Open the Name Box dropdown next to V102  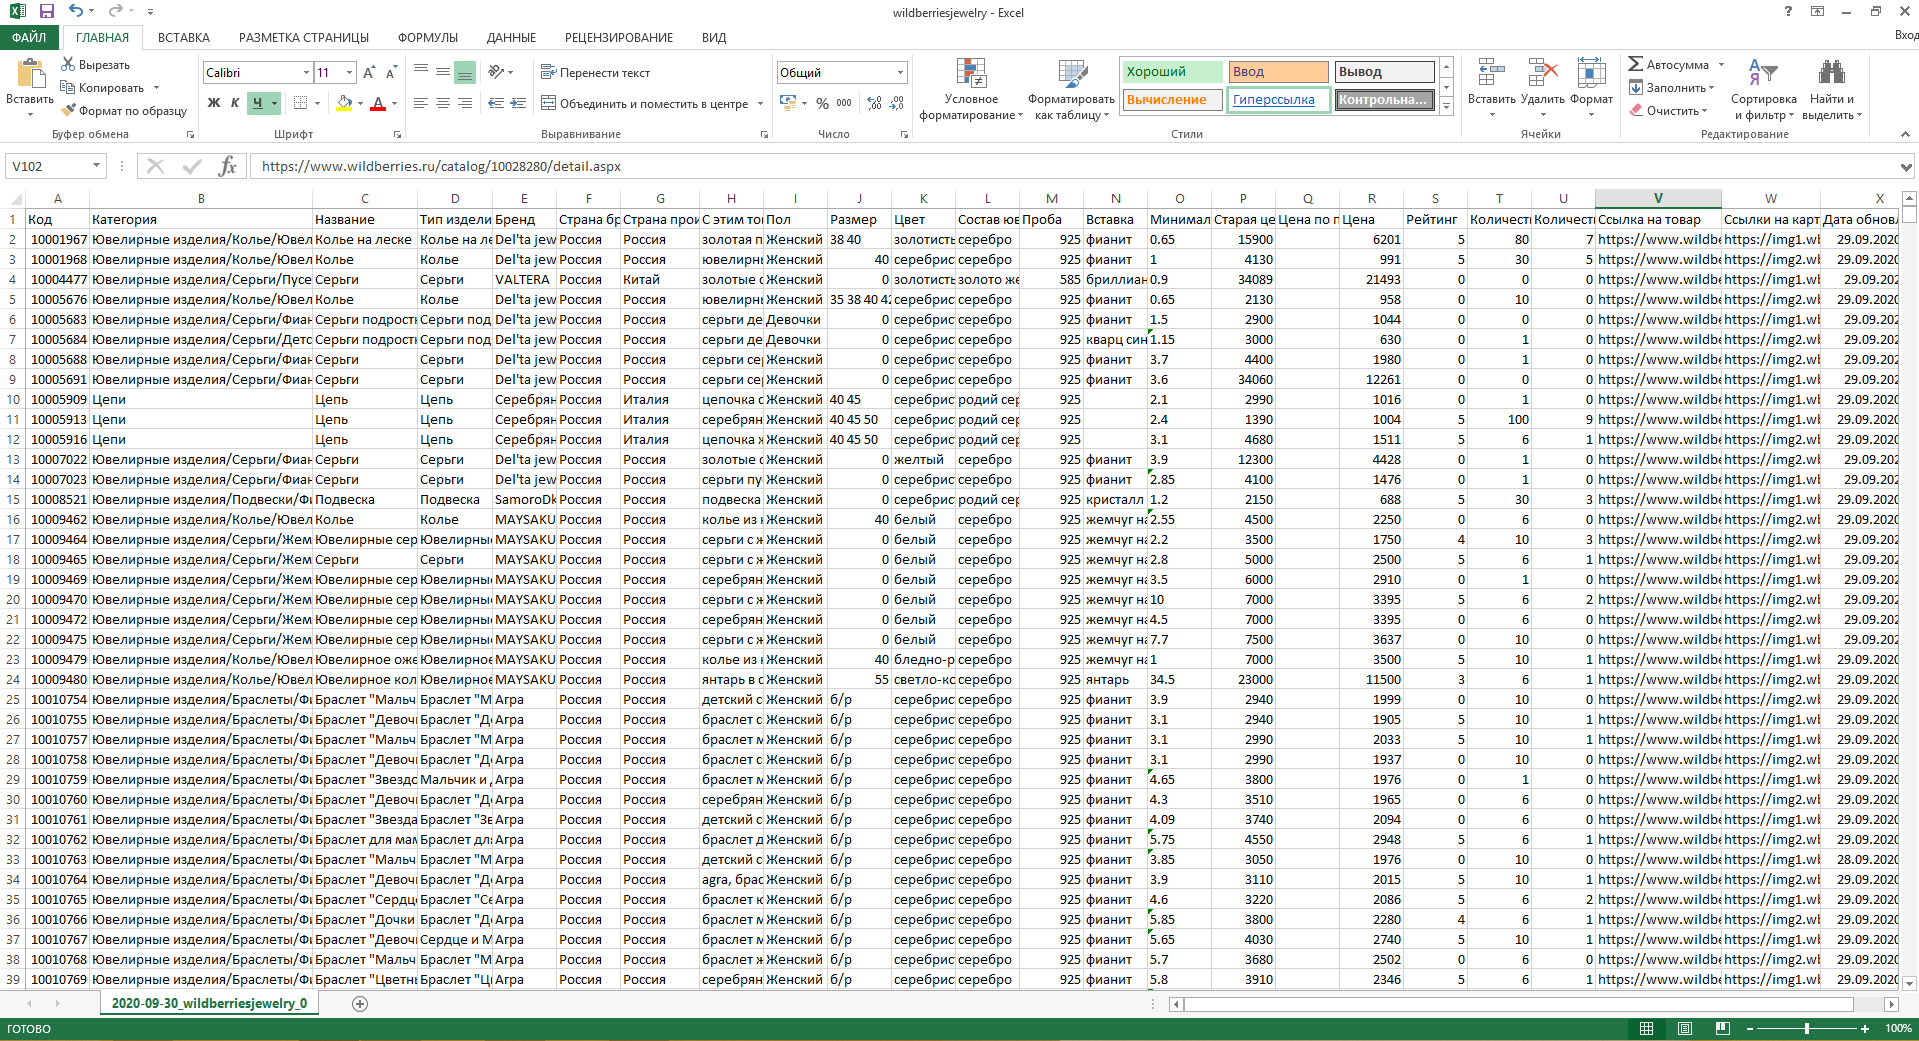click(x=96, y=166)
